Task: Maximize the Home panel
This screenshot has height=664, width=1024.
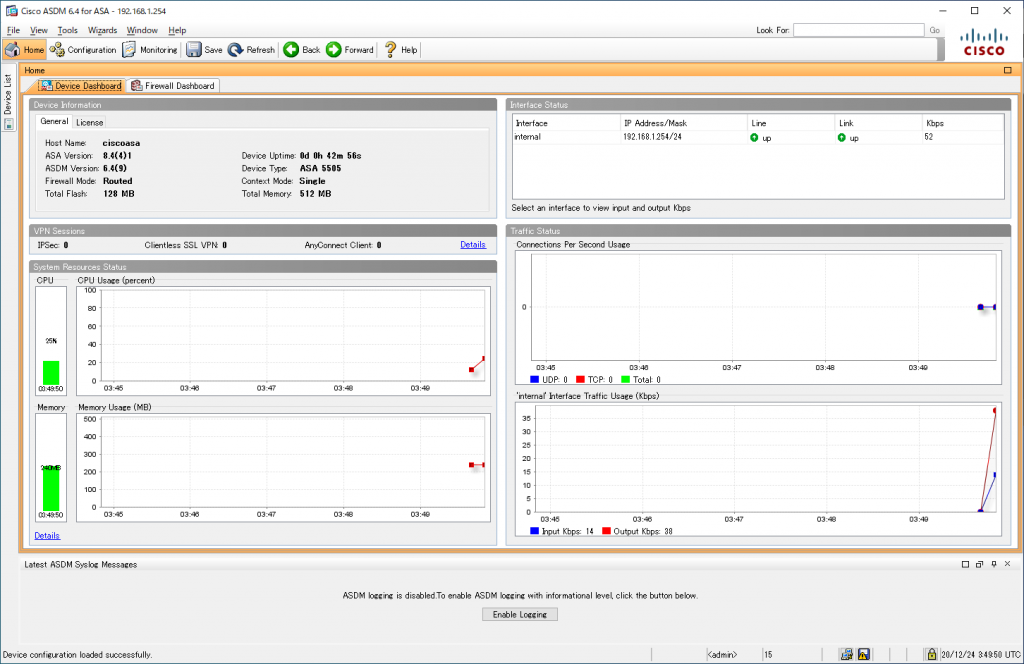Action: click(1008, 70)
